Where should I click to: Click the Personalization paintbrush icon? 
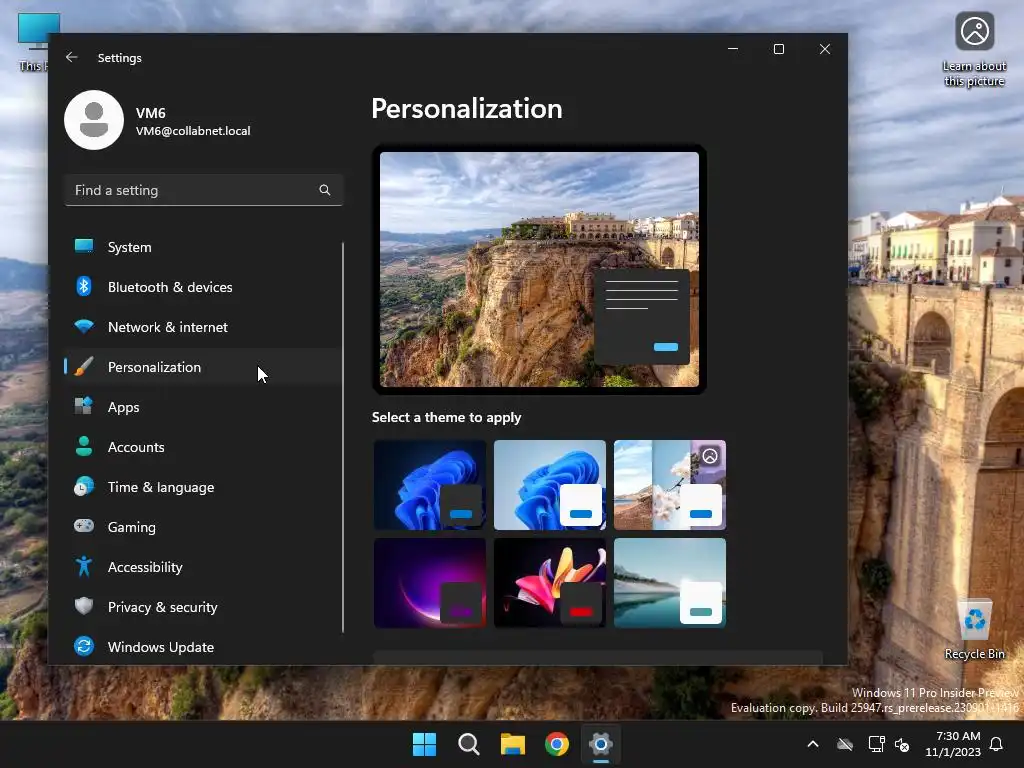(x=84, y=366)
